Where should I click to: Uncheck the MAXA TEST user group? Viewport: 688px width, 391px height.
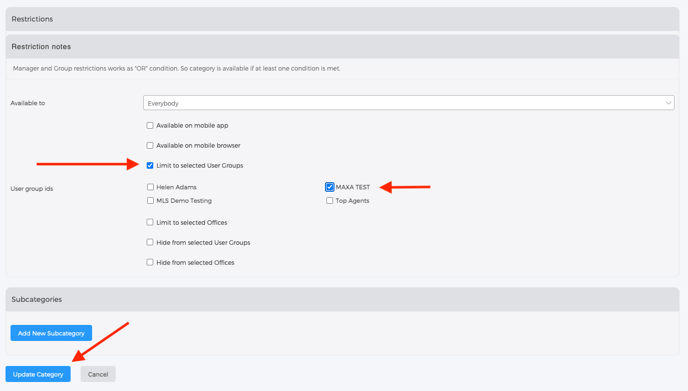point(330,187)
